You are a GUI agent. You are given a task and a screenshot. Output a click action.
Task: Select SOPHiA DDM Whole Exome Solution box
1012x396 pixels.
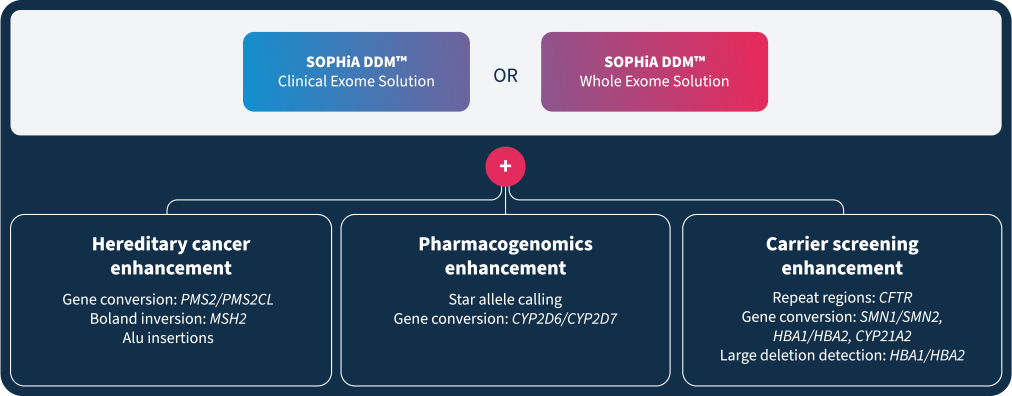[x=654, y=72]
